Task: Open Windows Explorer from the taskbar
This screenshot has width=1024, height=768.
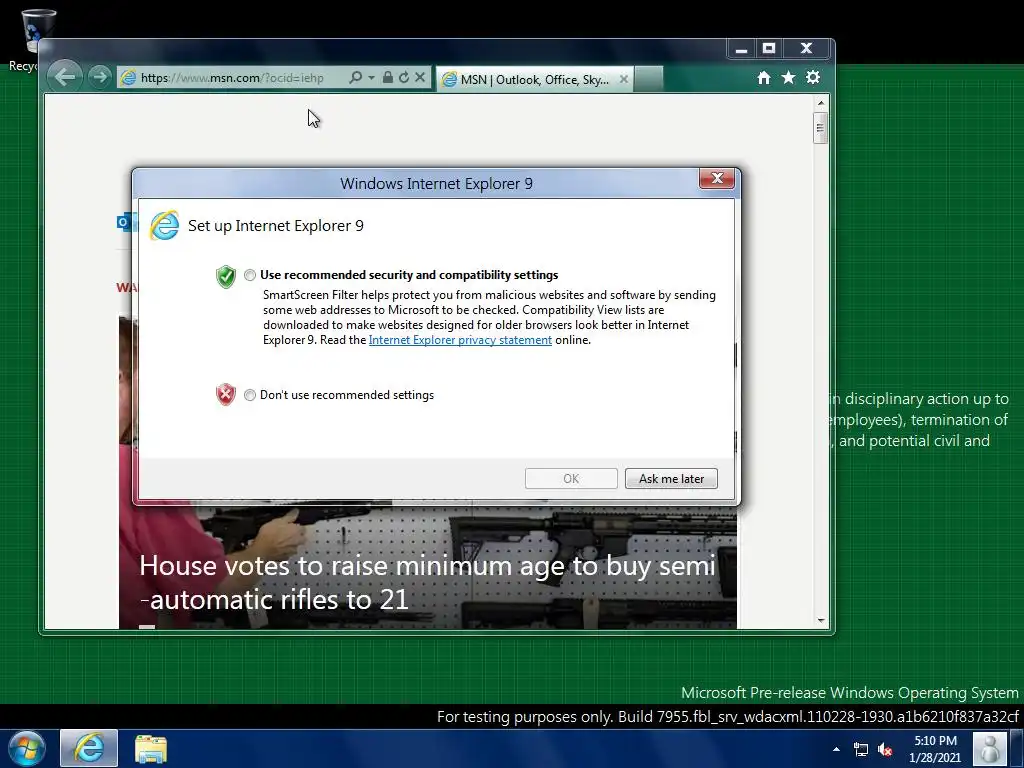Action: (x=151, y=748)
